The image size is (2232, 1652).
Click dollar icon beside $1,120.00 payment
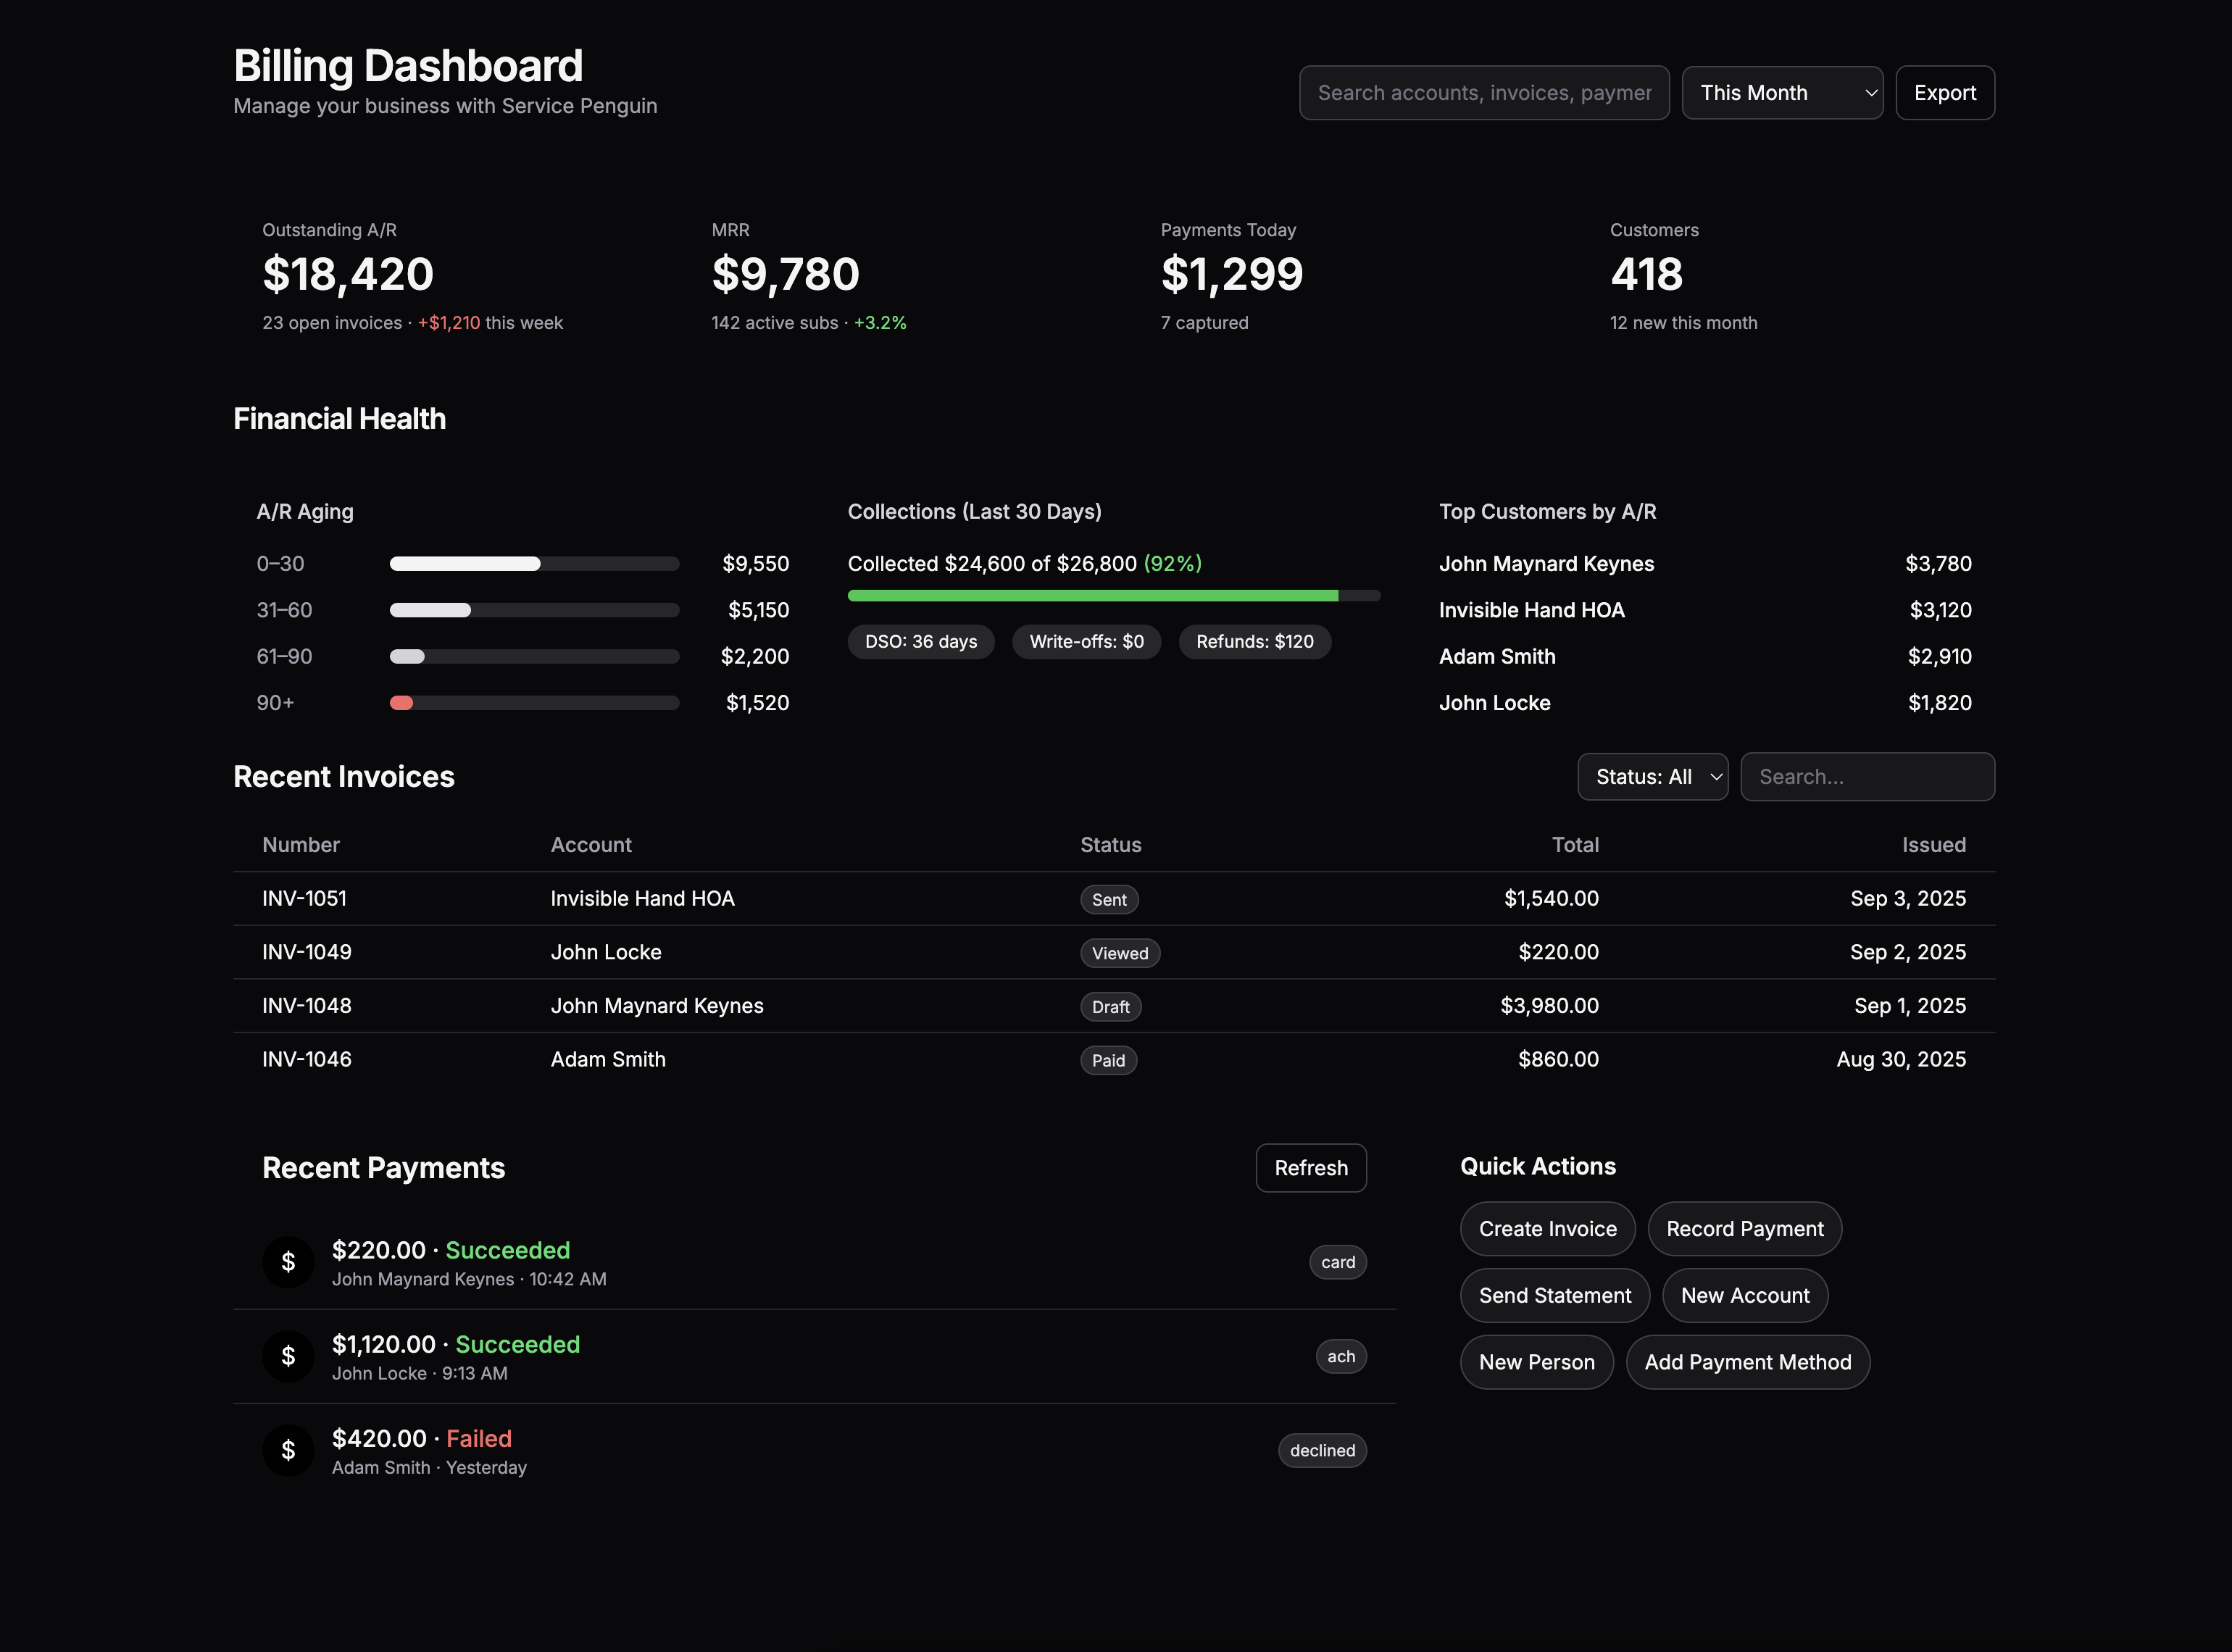tap(288, 1356)
